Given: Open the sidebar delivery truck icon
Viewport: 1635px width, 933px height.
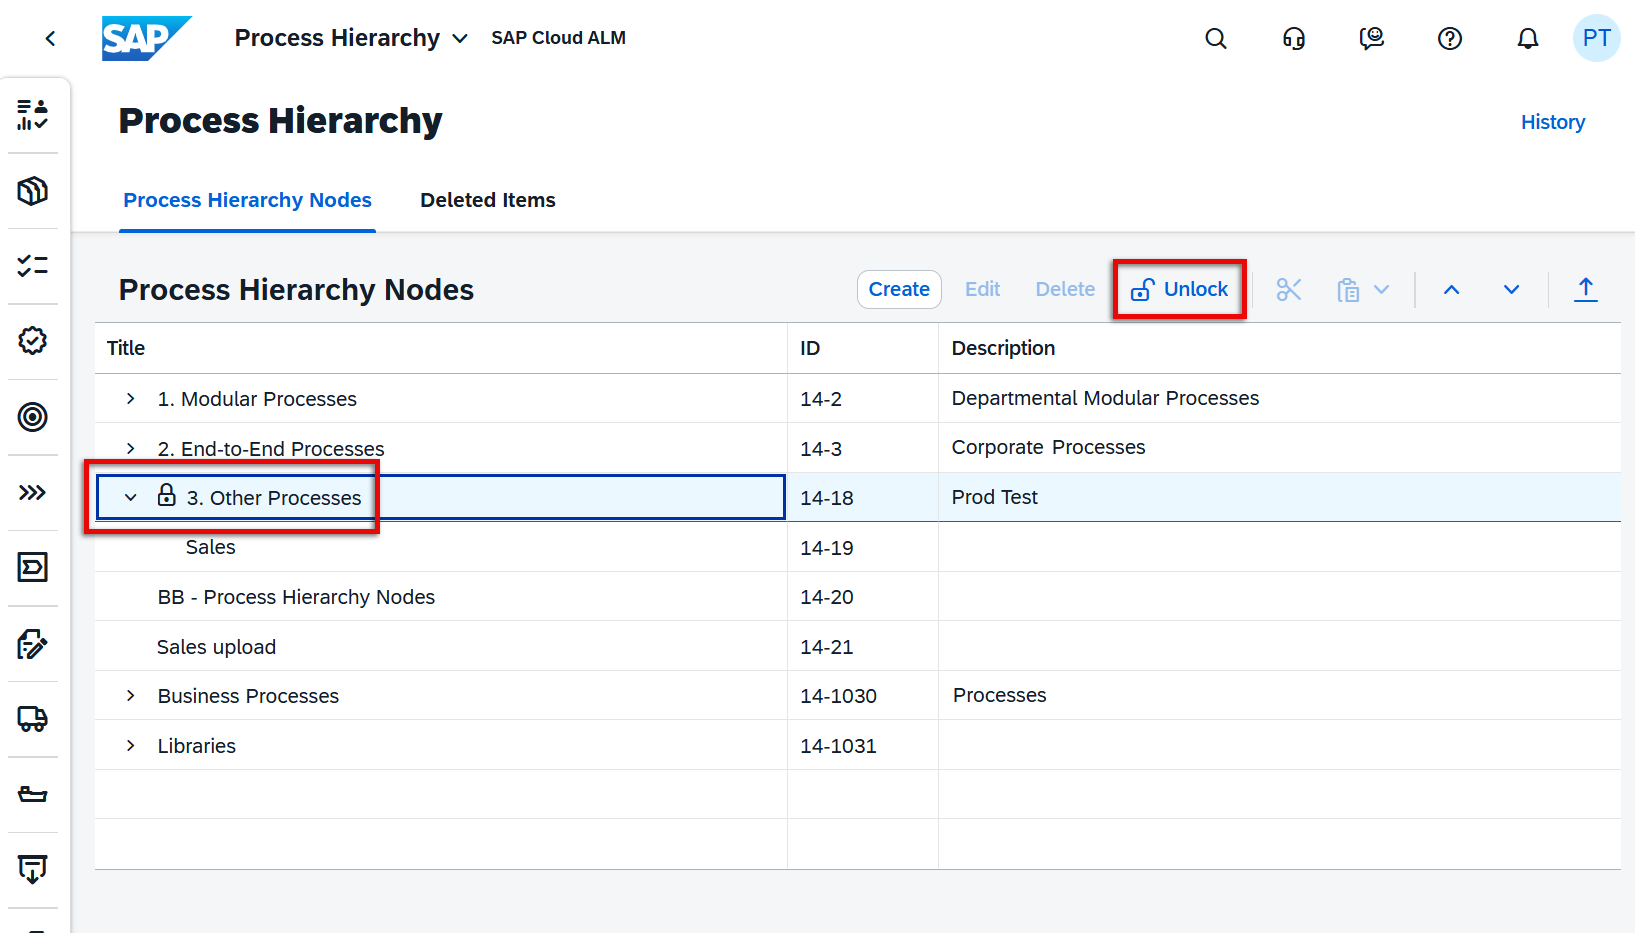Looking at the screenshot, I should coord(33,719).
